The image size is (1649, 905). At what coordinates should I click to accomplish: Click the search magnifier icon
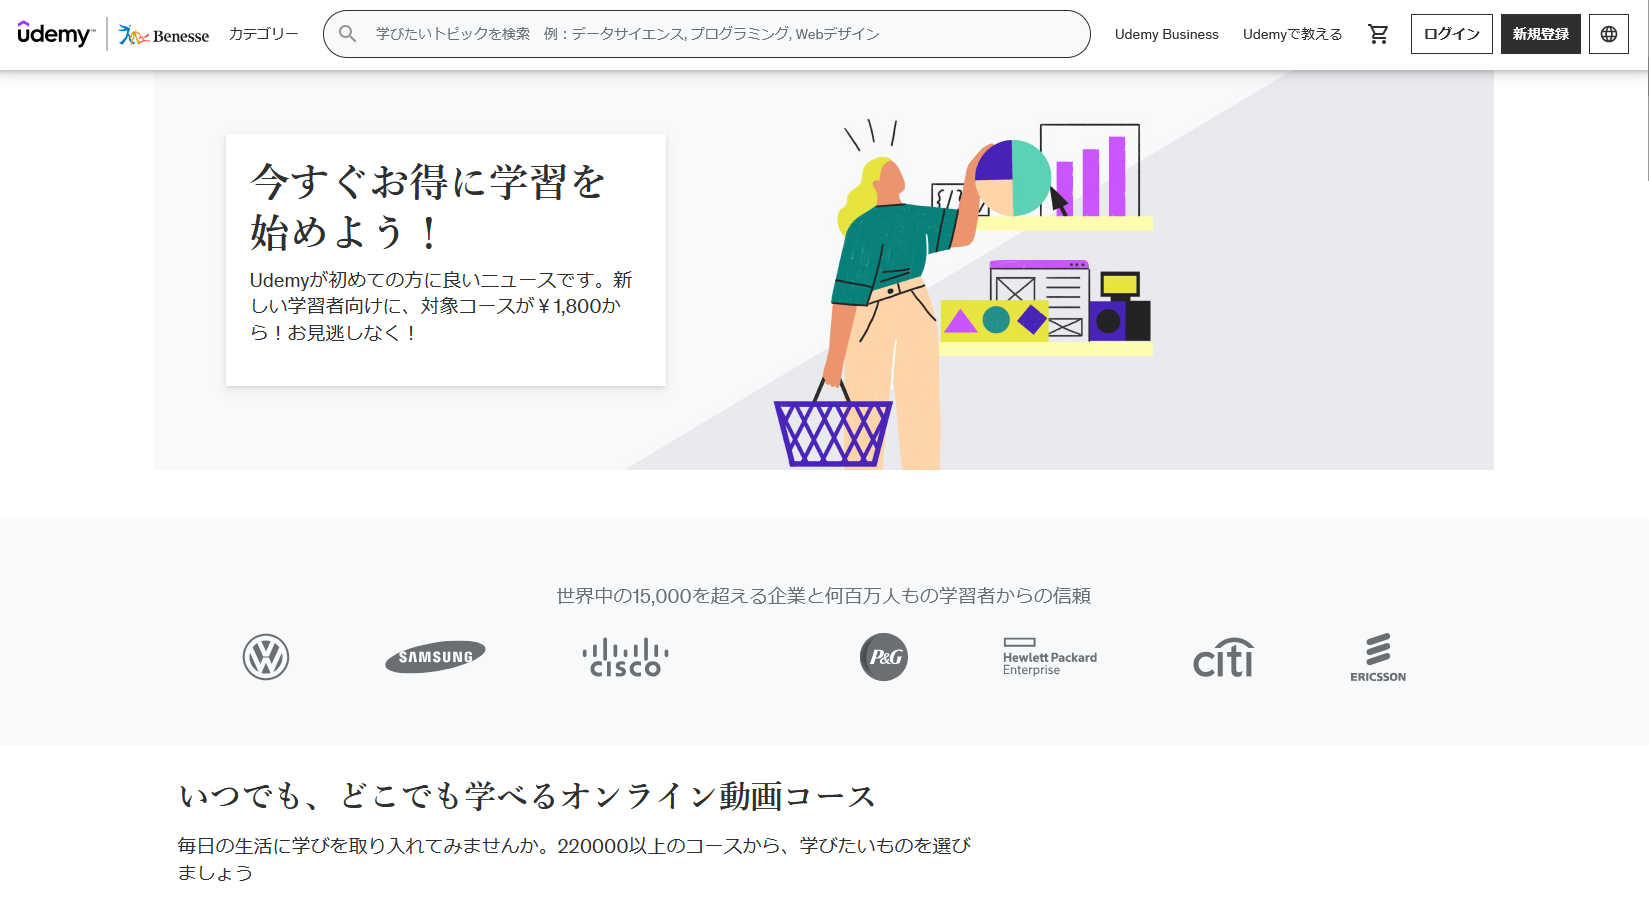pos(348,34)
